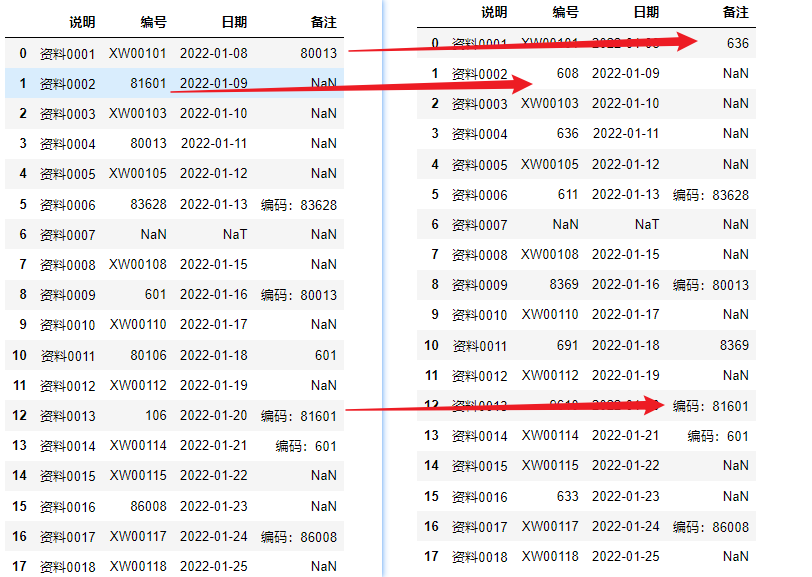Click XW00103 in the right table
Screen dimensions: 812x577
[549, 103]
